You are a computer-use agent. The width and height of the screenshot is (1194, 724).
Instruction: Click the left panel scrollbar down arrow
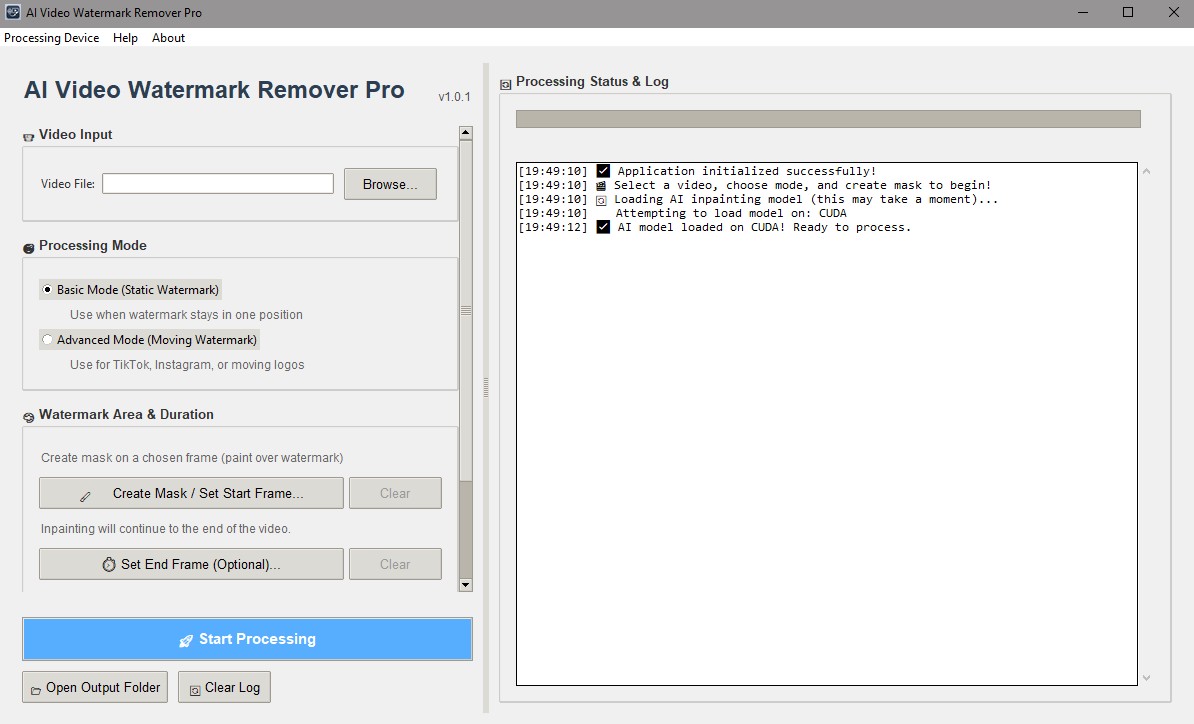466,585
